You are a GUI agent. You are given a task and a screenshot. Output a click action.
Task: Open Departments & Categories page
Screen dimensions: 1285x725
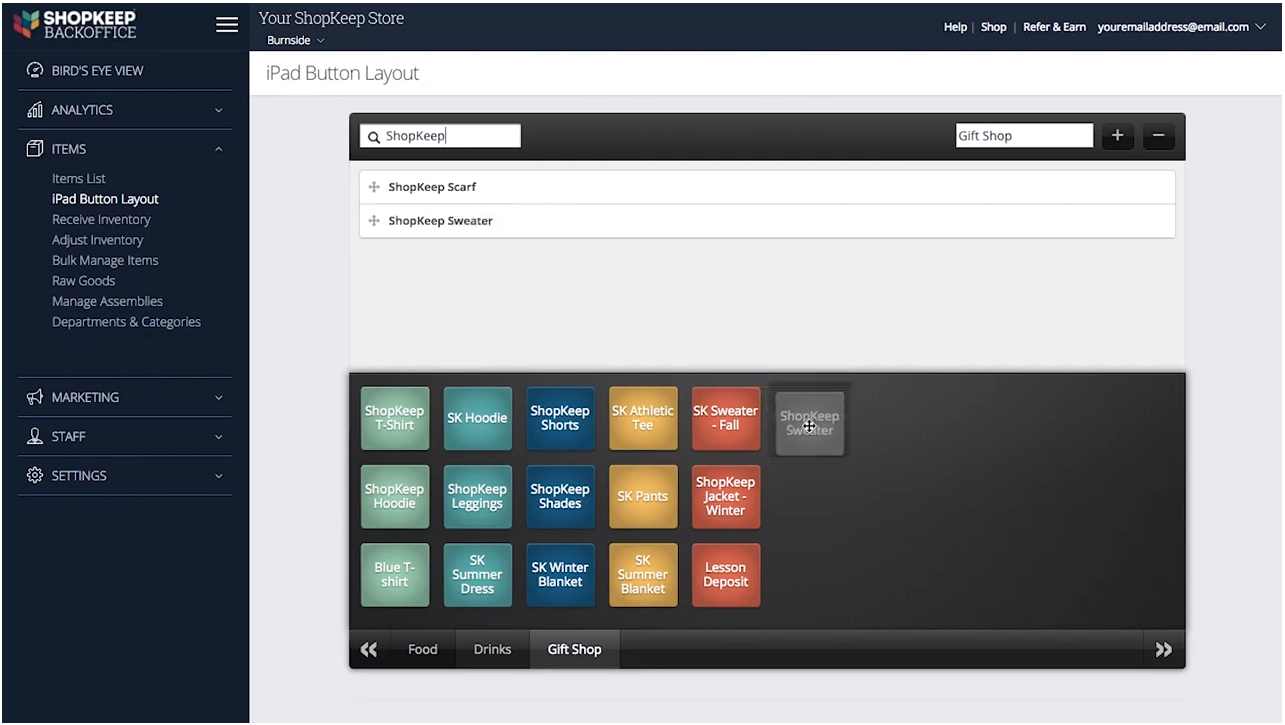(x=126, y=322)
